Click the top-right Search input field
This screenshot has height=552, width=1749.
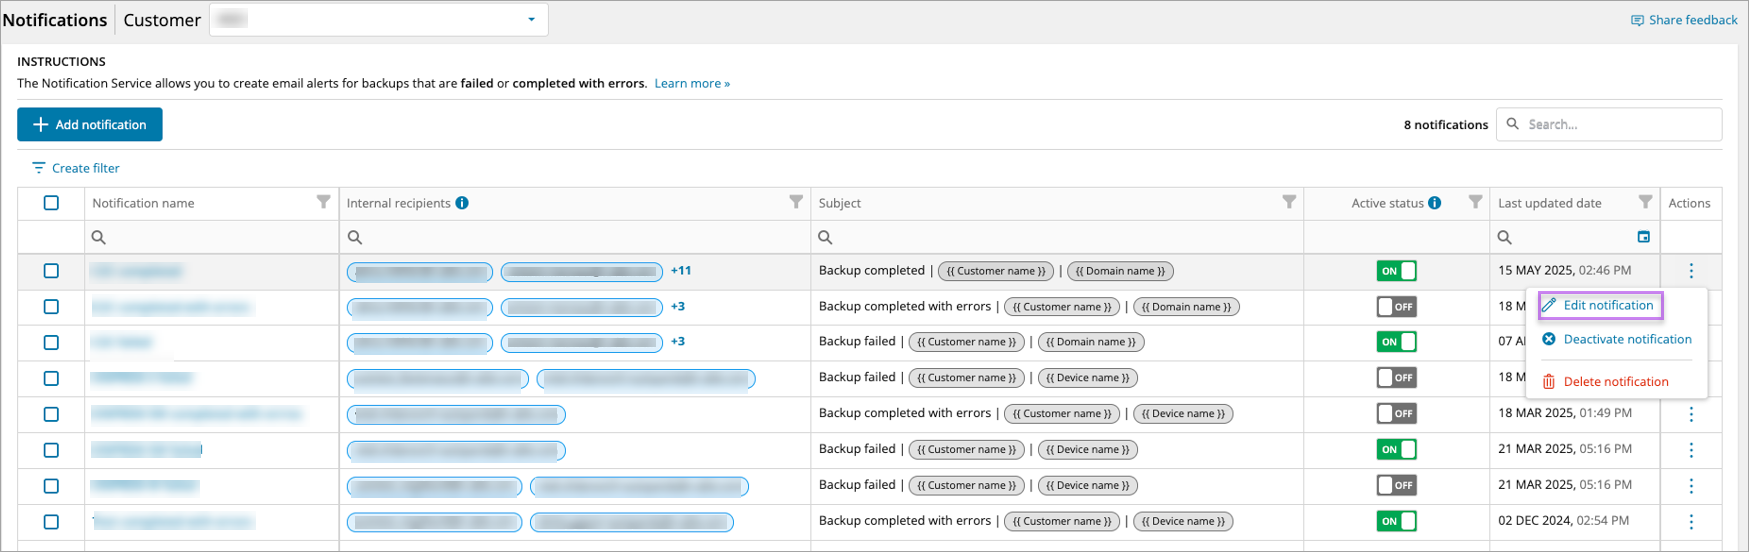point(1609,124)
